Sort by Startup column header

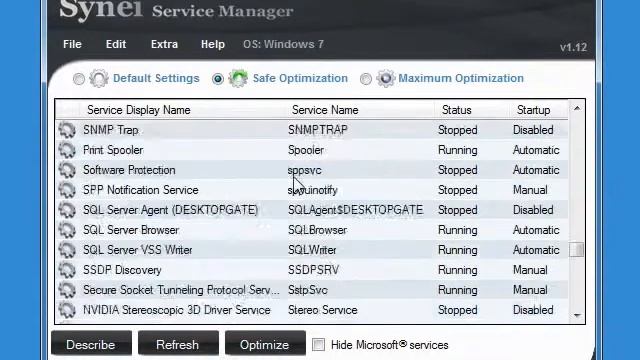coord(533,110)
